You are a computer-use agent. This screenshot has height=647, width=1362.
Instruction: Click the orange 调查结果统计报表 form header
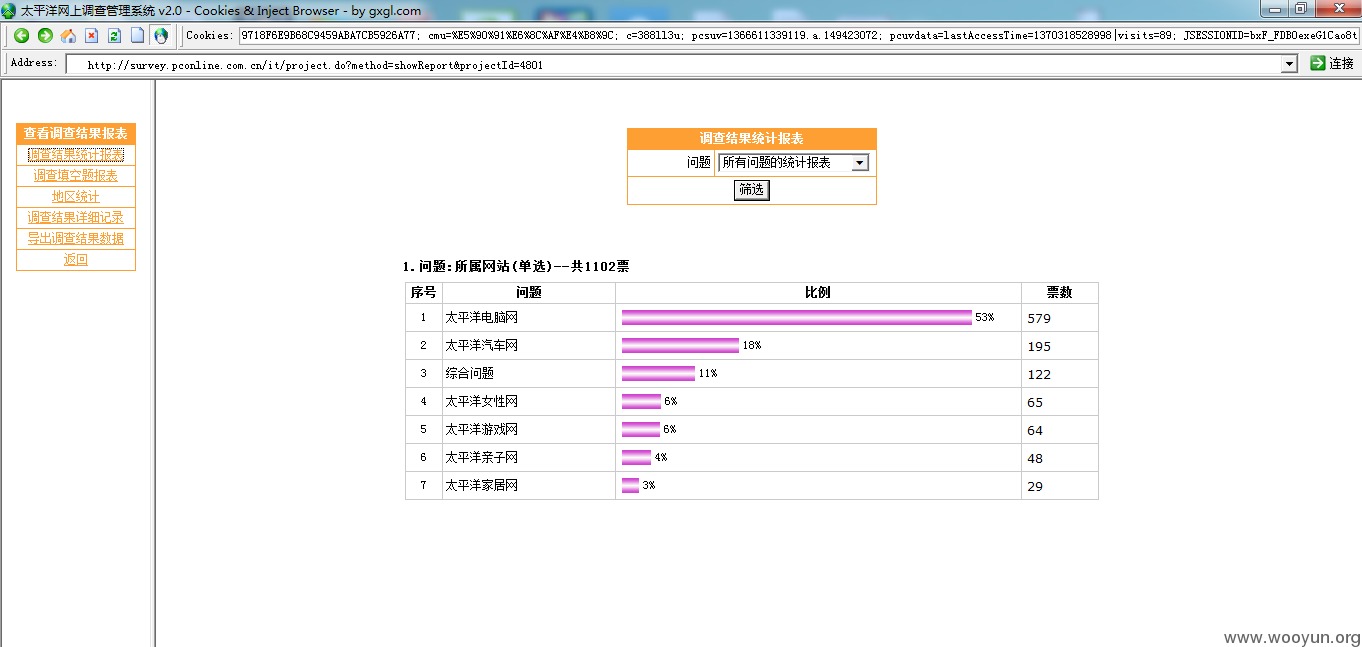pyautogui.click(x=752, y=139)
